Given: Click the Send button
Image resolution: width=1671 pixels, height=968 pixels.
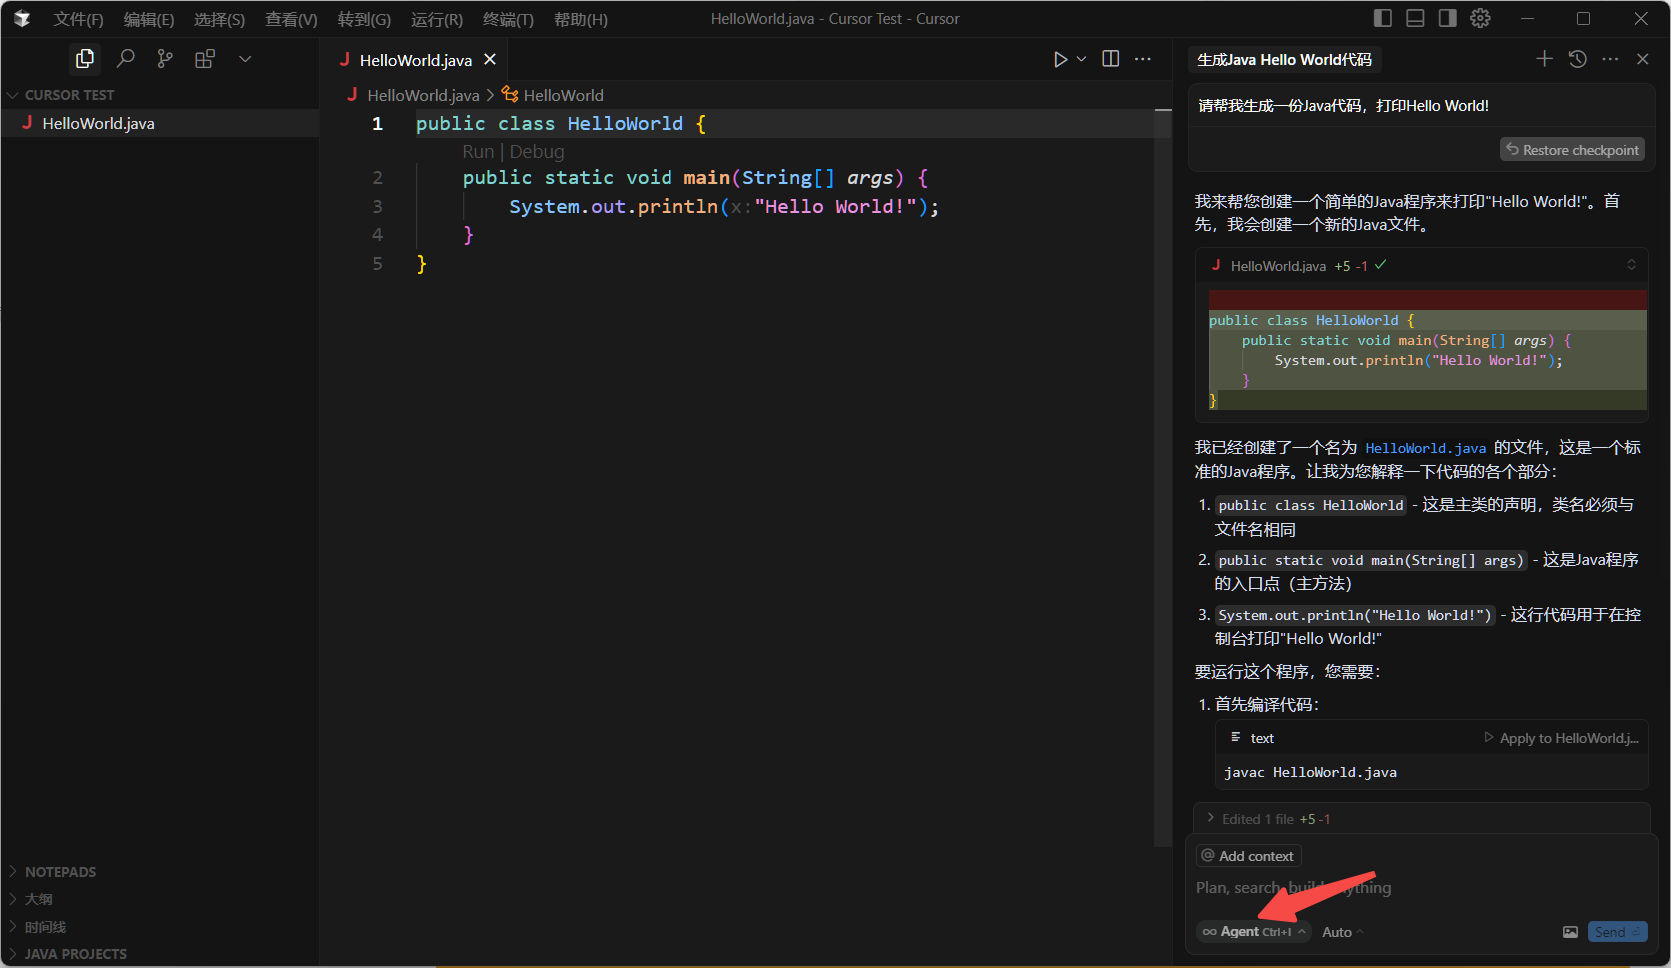Looking at the screenshot, I should pos(1616,932).
